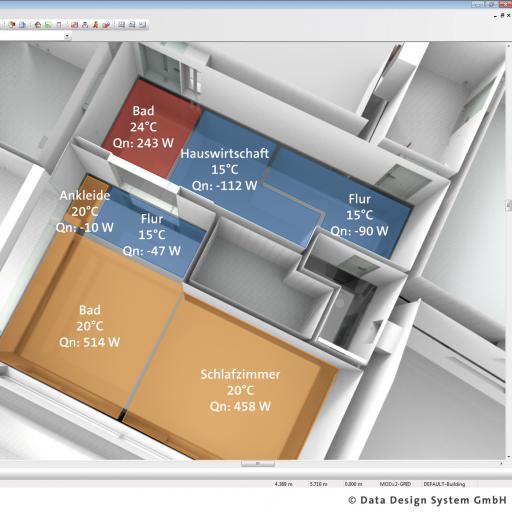Click the horizontal scrollbar thumb at the bottom
512x512 pixels.
258,464
